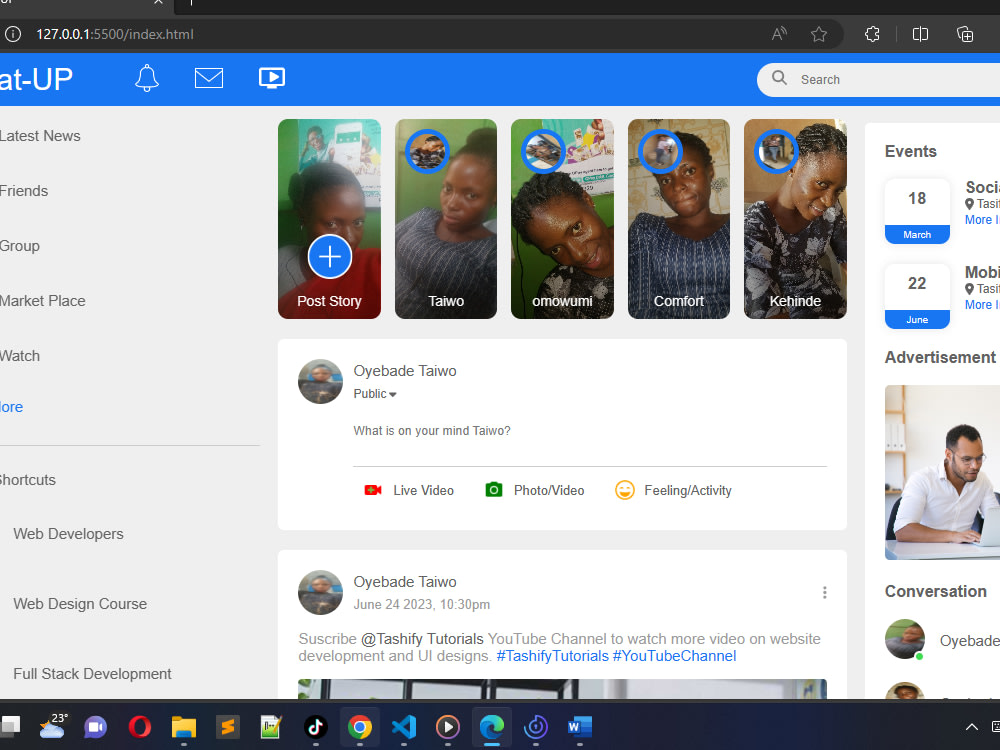
Task: Open the messages envelope icon
Action: click(x=209, y=78)
